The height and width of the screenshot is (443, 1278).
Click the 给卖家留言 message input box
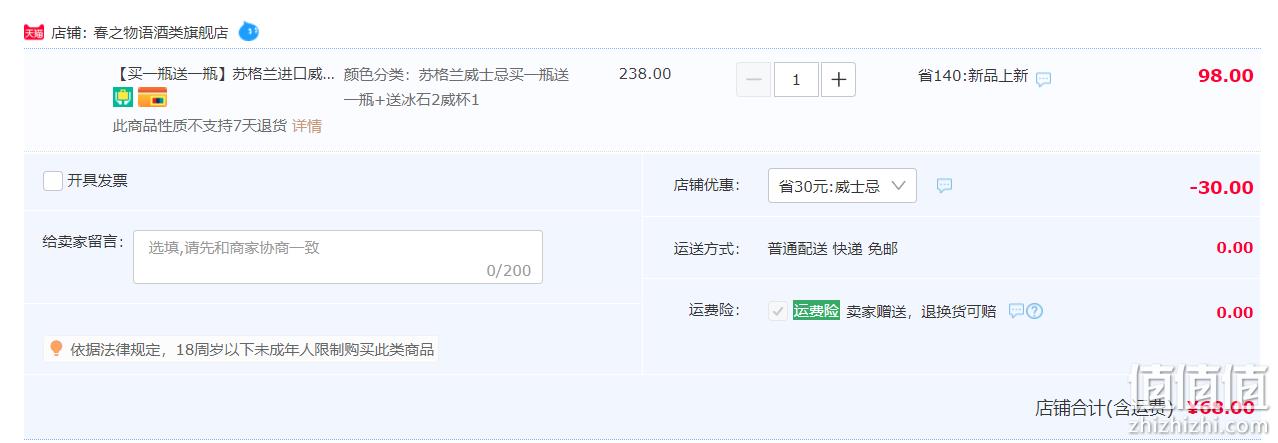[x=338, y=257]
